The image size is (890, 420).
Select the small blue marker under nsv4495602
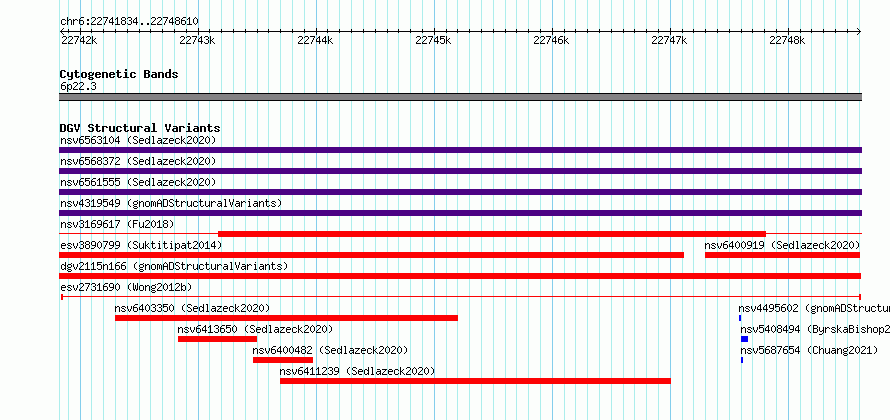pos(740,318)
